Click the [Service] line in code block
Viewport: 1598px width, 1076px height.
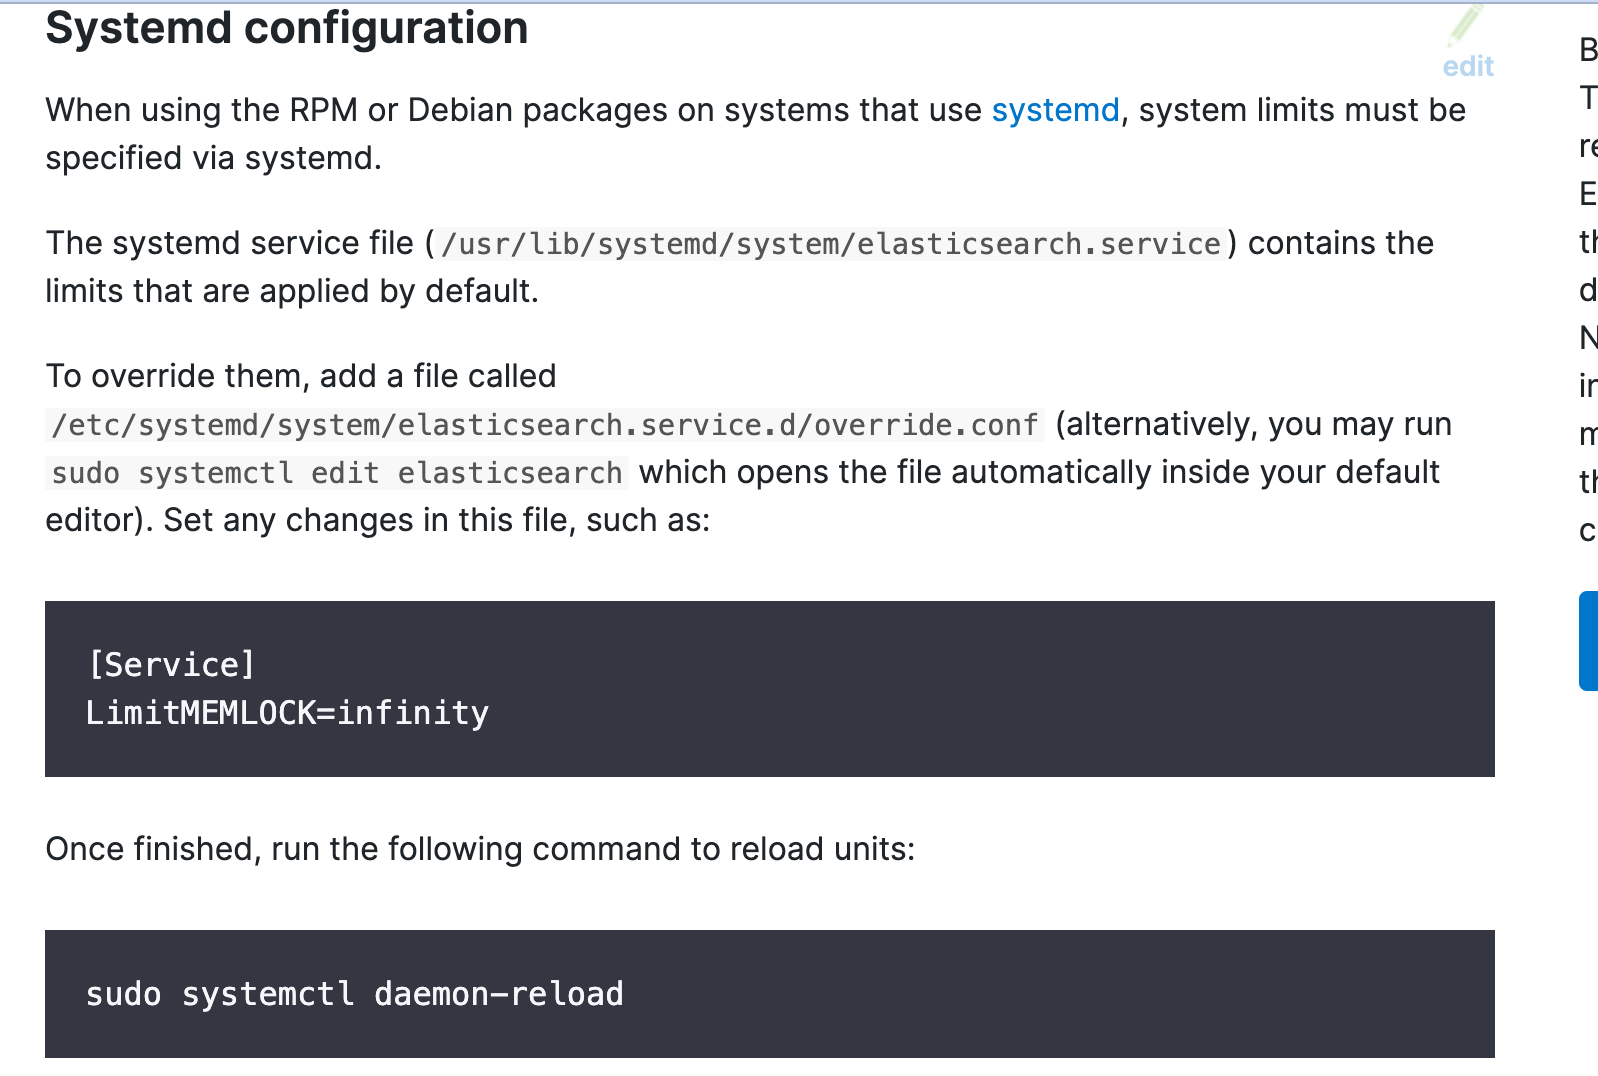(171, 665)
